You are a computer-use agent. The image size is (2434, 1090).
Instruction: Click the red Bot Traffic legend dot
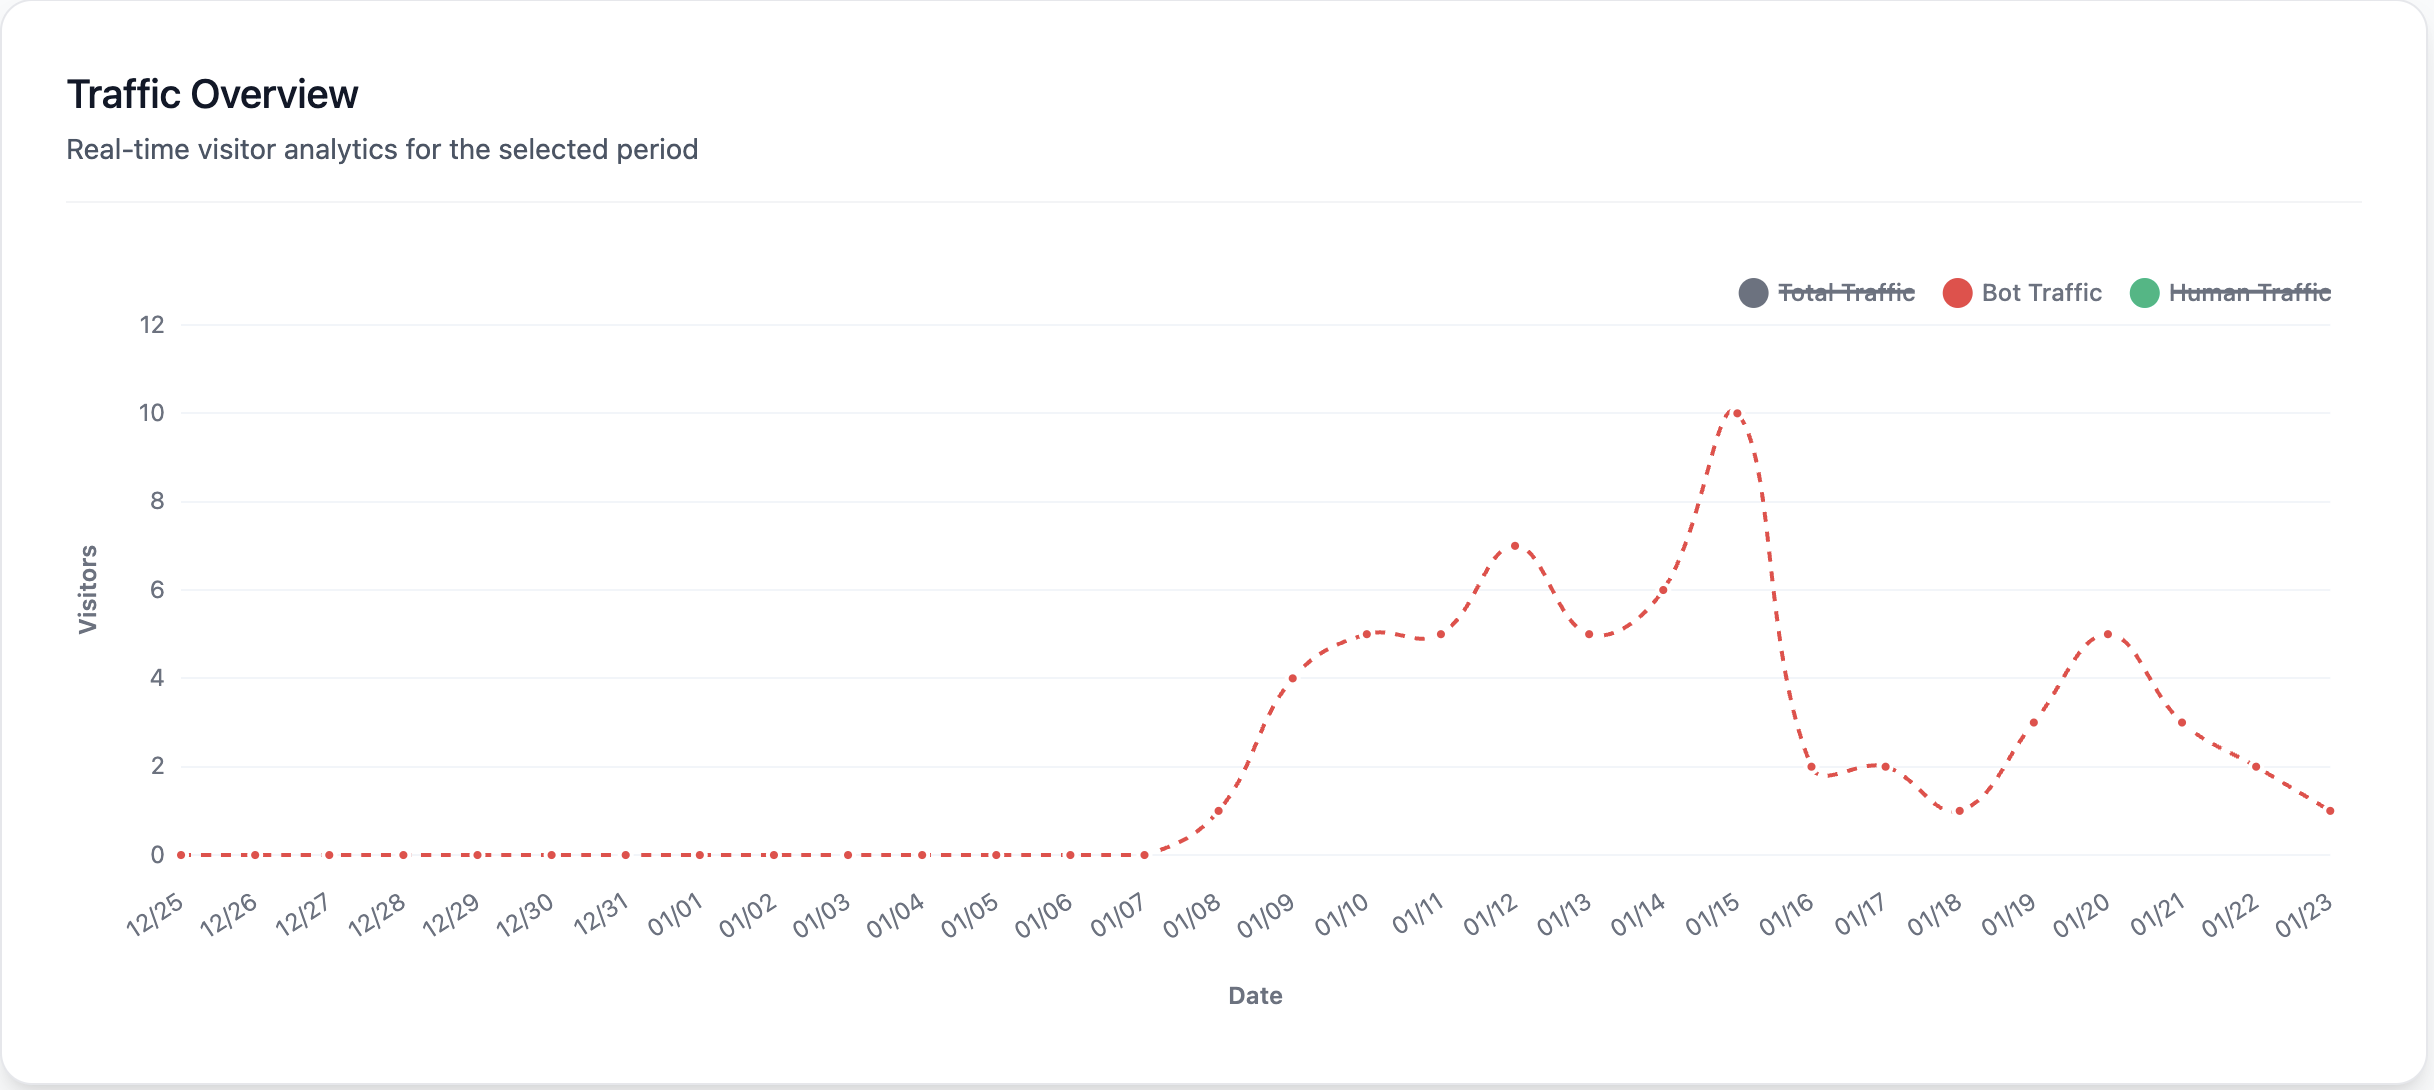click(1957, 293)
